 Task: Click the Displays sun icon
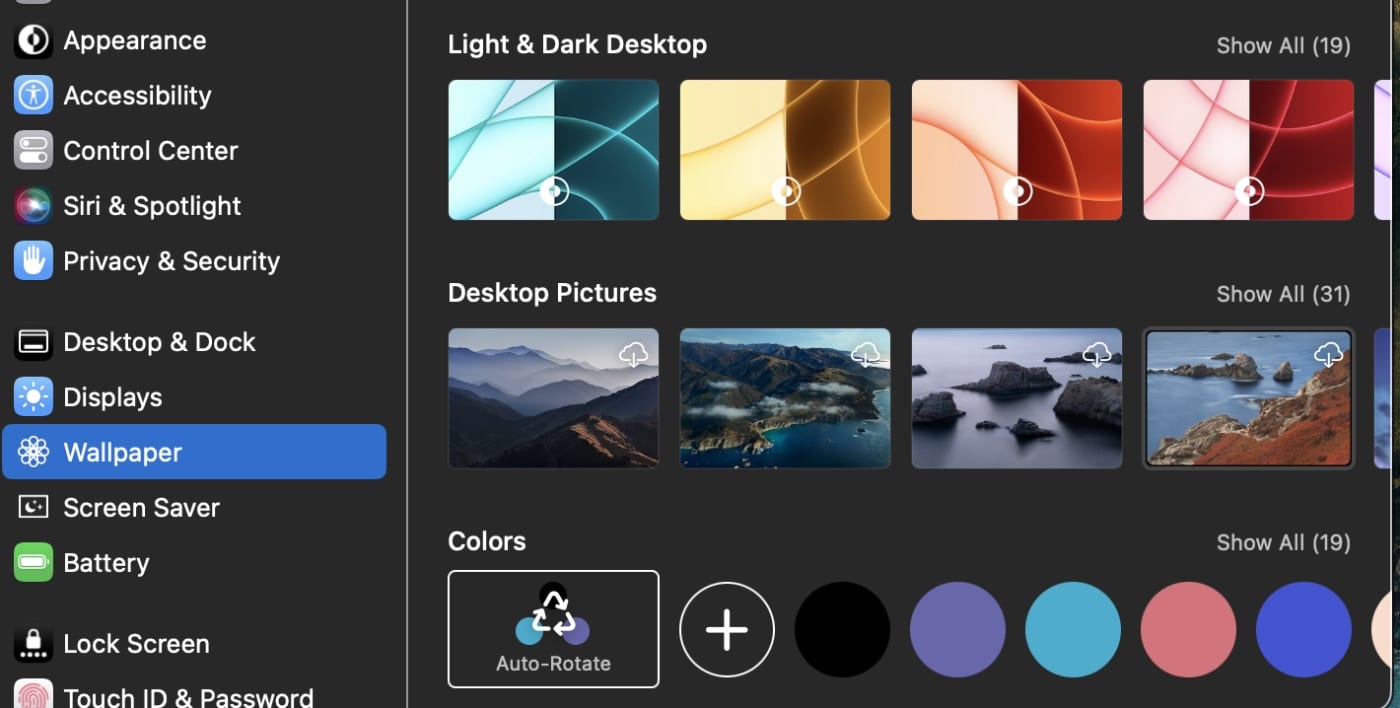[x=33, y=397]
